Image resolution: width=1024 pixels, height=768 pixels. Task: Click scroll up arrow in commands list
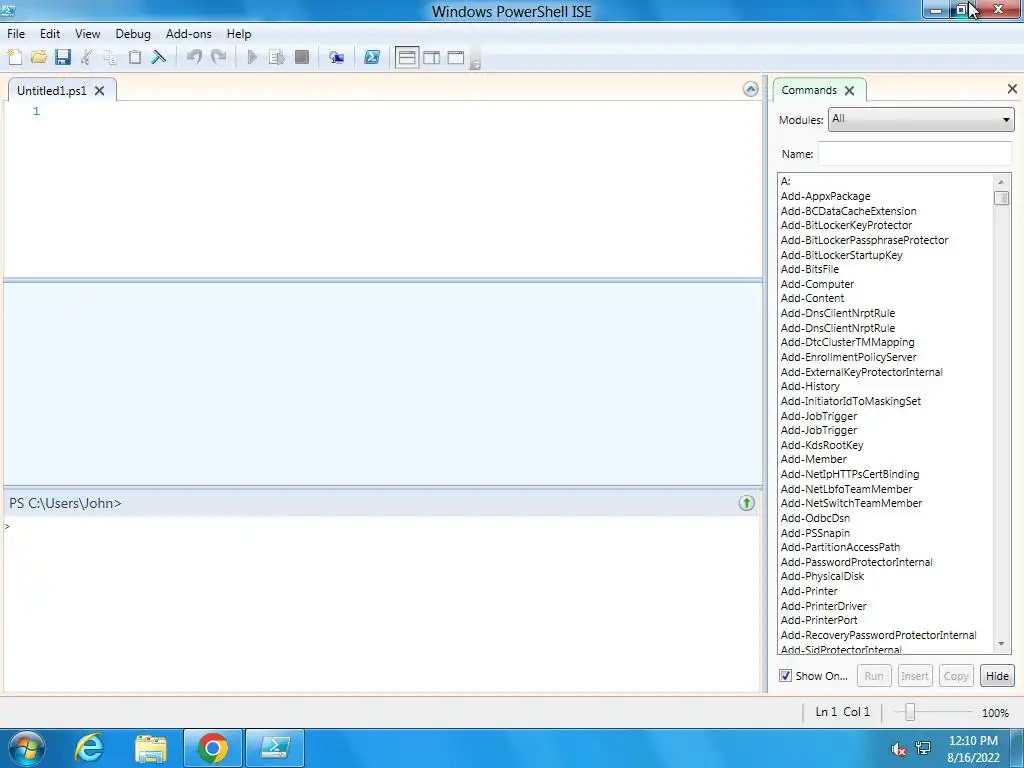coord(1001,182)
